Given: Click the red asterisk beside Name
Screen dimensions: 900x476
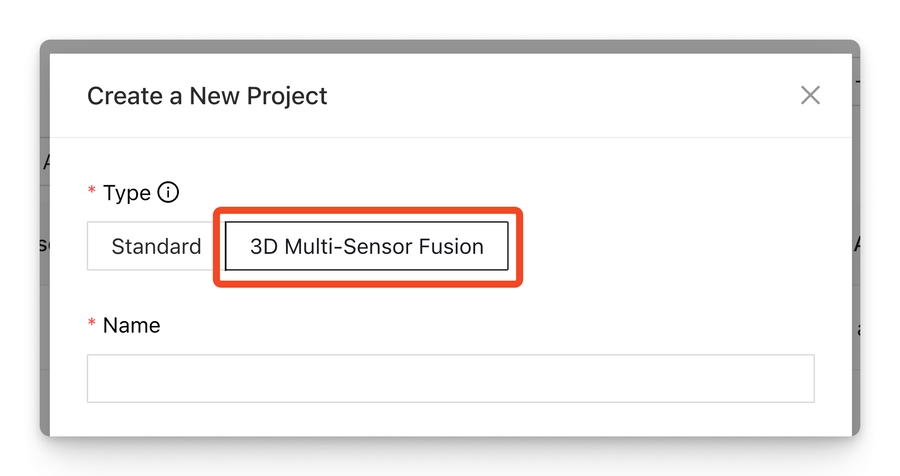Looking at the screenshot, I should point(92,325).
